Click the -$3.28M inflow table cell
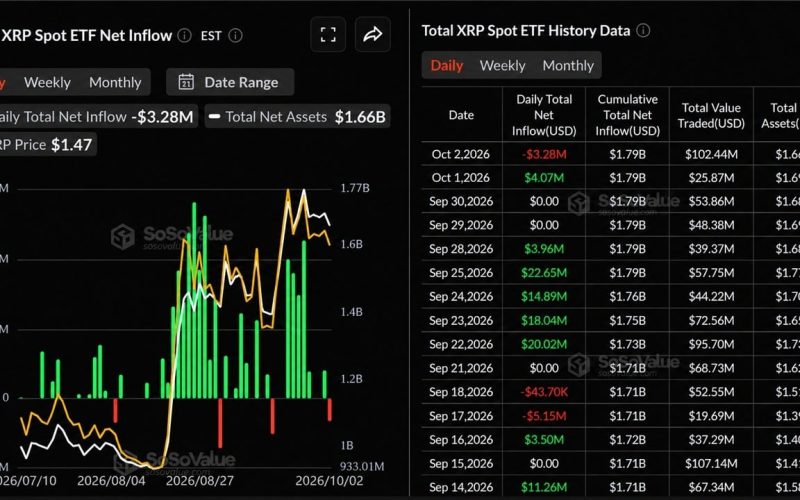 tap(544, 154)
